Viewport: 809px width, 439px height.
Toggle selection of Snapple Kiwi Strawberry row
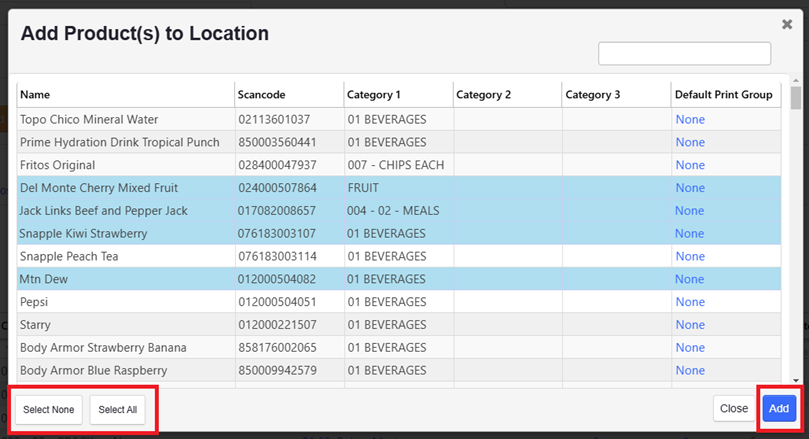(399, 233)
